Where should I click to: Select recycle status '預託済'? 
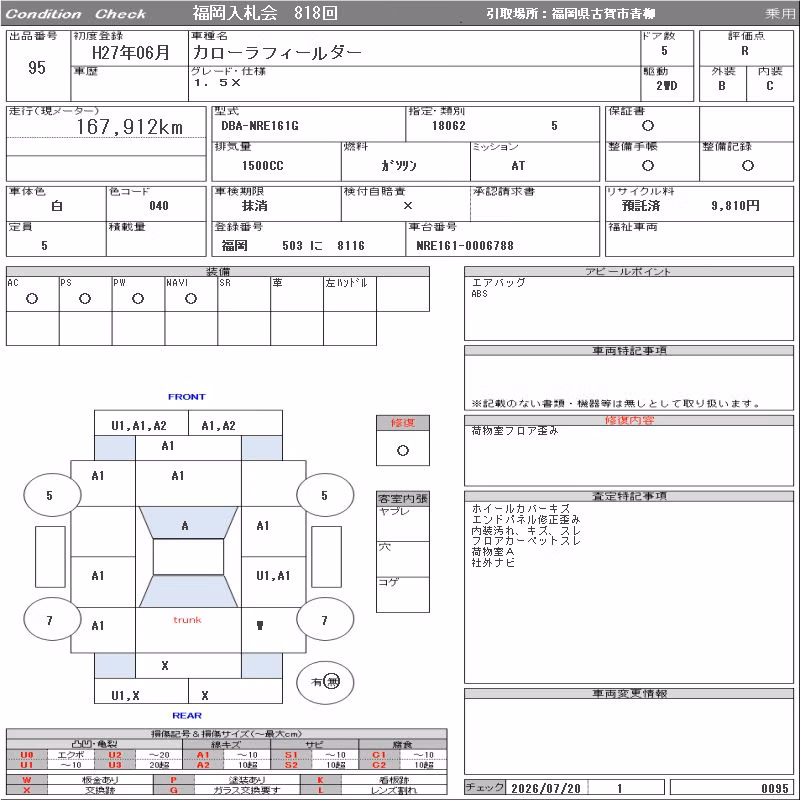click(x=641, y=206)
